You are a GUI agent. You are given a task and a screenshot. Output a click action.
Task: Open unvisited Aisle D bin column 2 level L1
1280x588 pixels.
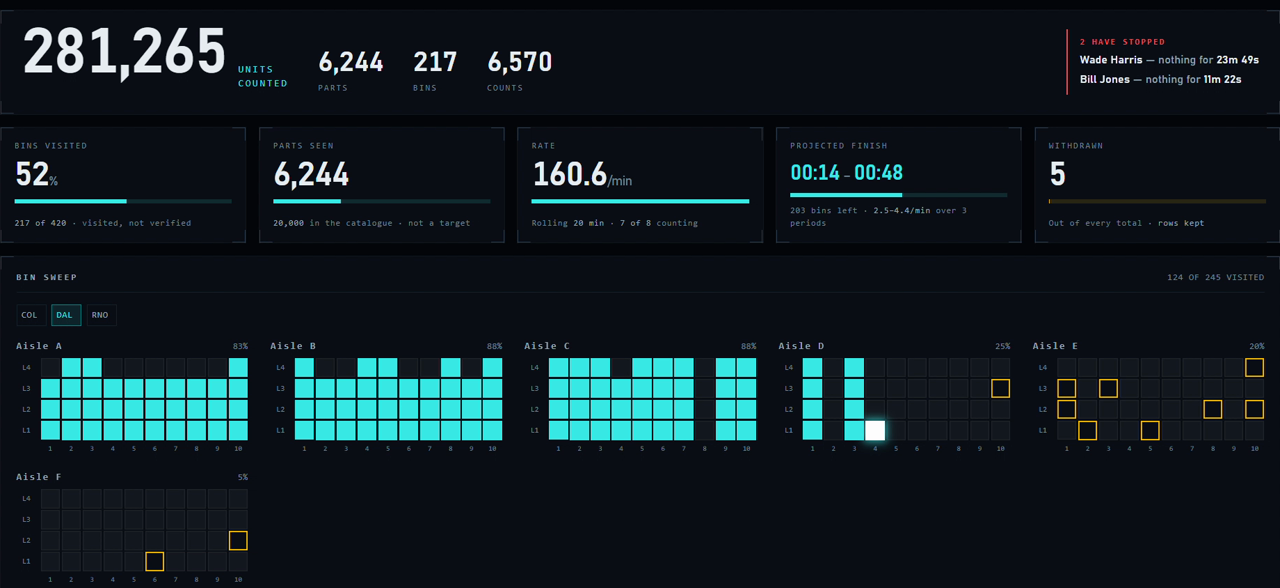pyautogui.click(x=833, y=430)
